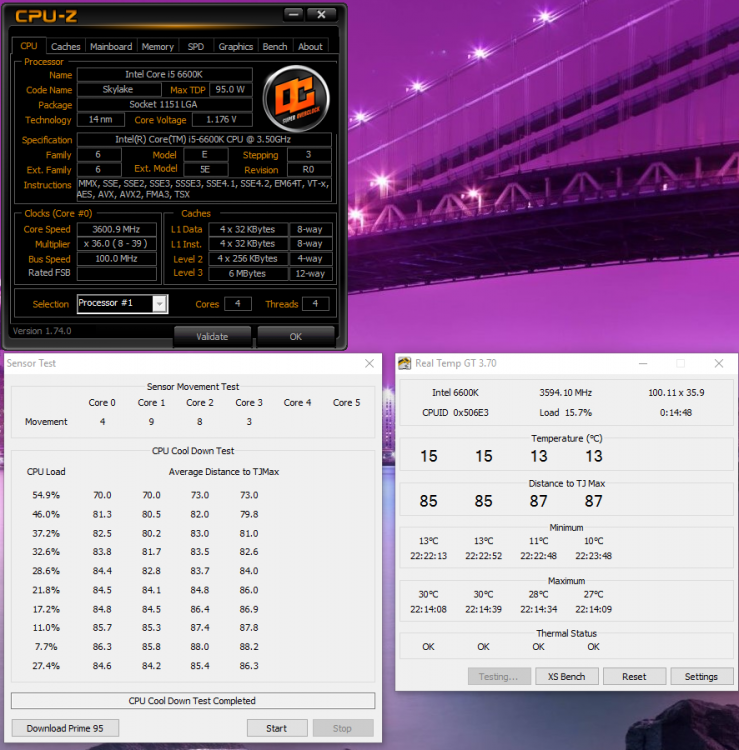This screenshot has width=739, height=750.
Task: Click the OK button in CPU-Z
Action: (x=296, y=336)
